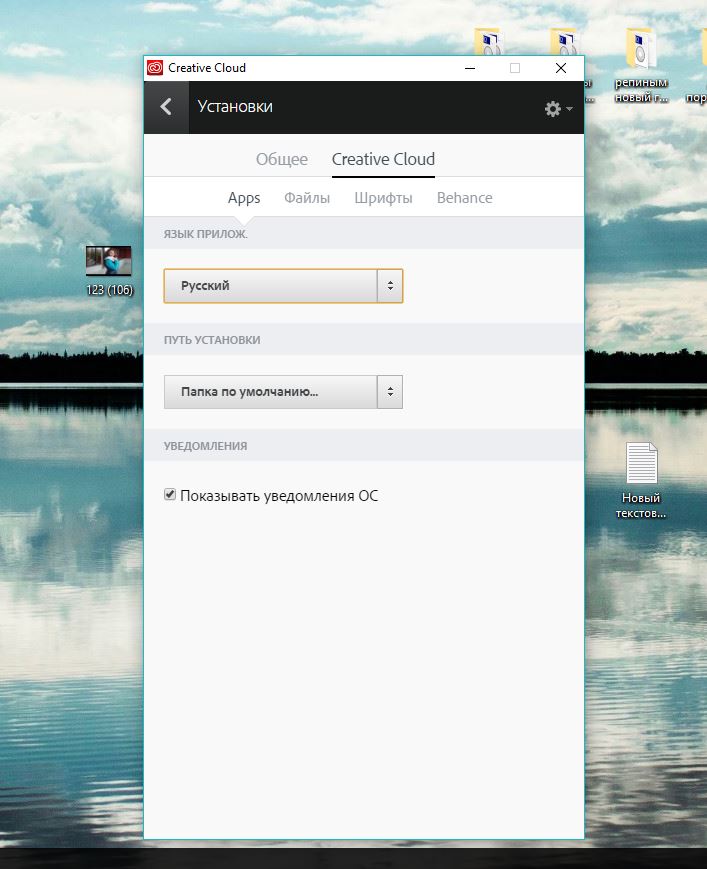This screenshot has width=707, height=869.
Task: Click the ПУТЬ УСТАНОВКИ section header
Action: click(212, 340)
